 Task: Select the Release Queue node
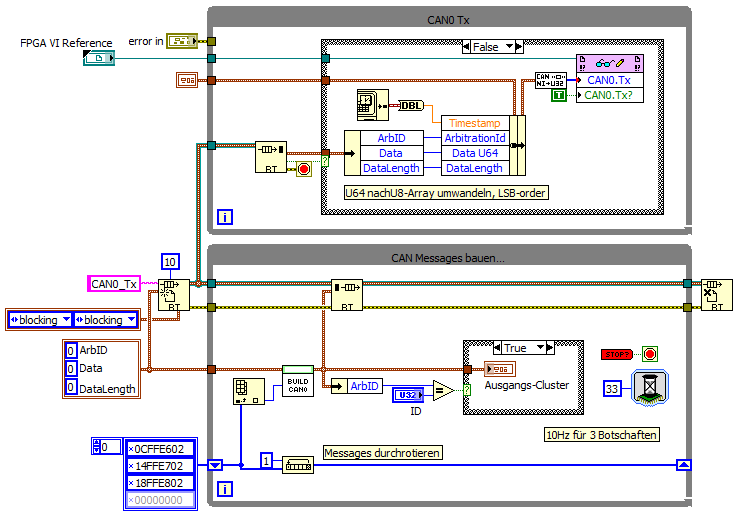717,295
